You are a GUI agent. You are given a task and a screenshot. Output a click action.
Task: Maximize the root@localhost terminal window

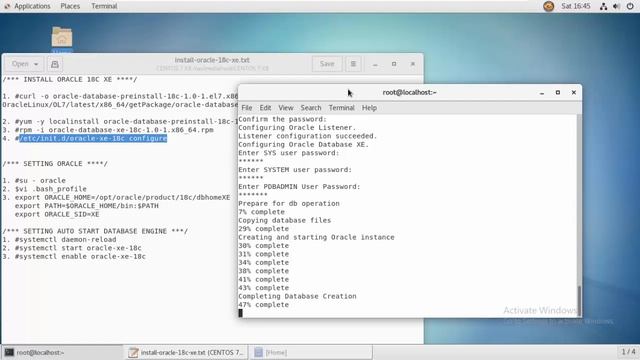tap(558, 93)
